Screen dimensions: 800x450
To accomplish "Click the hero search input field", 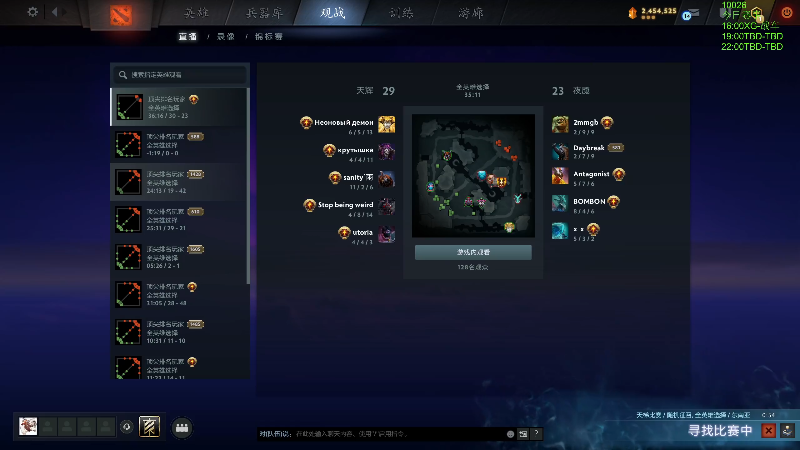I will (180, 74).
